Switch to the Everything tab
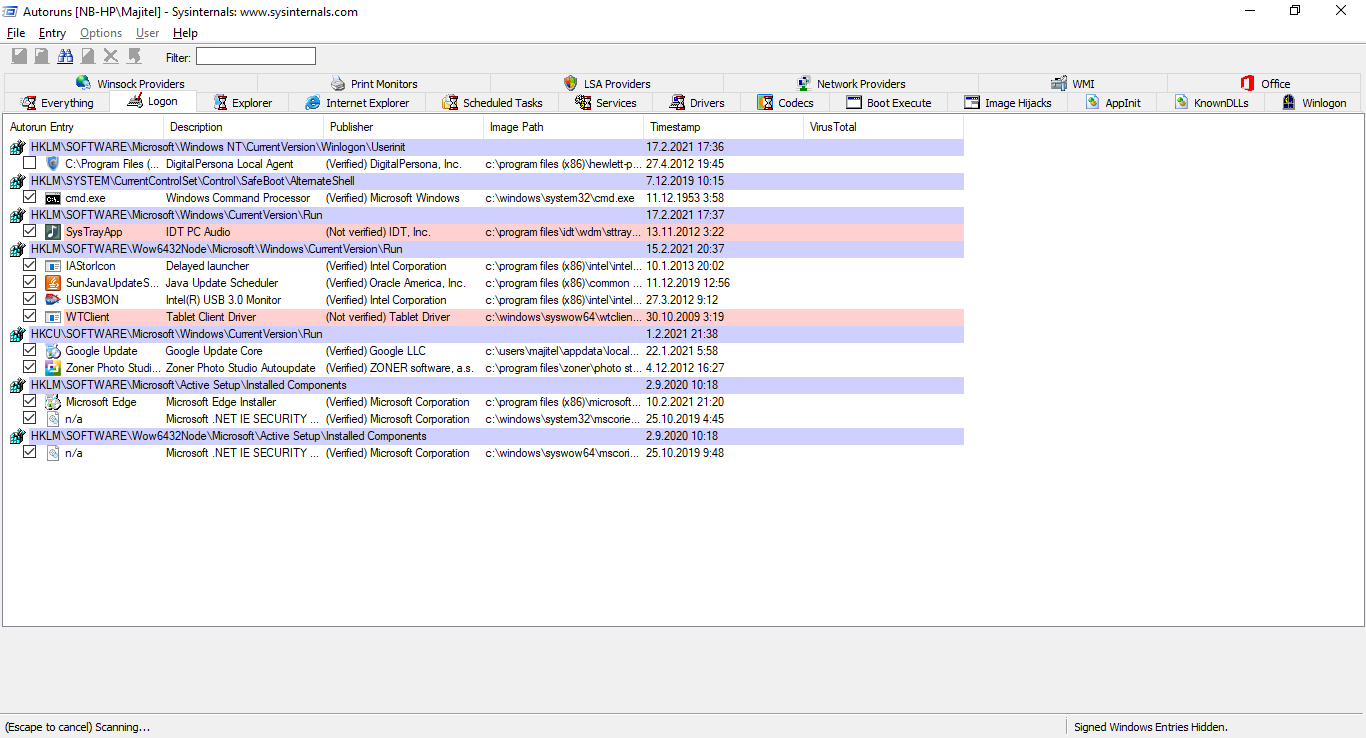Viewport: 1366px width, 738px height. tap(56, 103)
